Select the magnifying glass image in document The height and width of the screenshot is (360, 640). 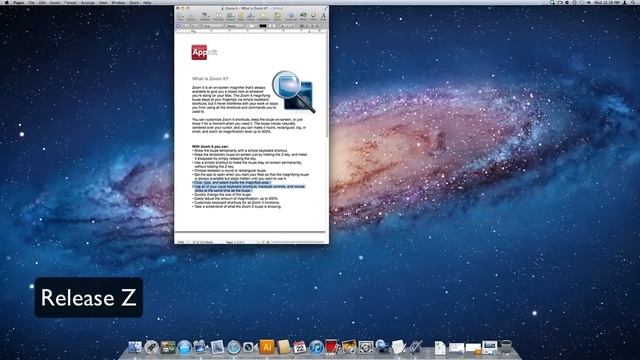[294, 92]
